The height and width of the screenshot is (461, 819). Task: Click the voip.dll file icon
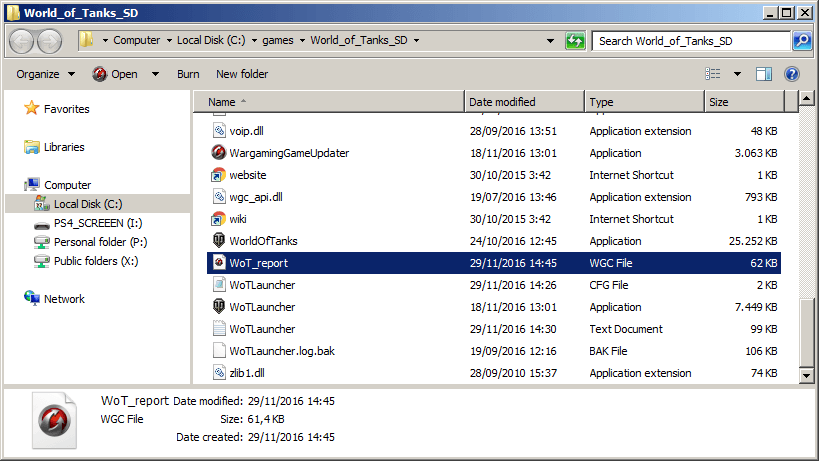tap(219, 131)
